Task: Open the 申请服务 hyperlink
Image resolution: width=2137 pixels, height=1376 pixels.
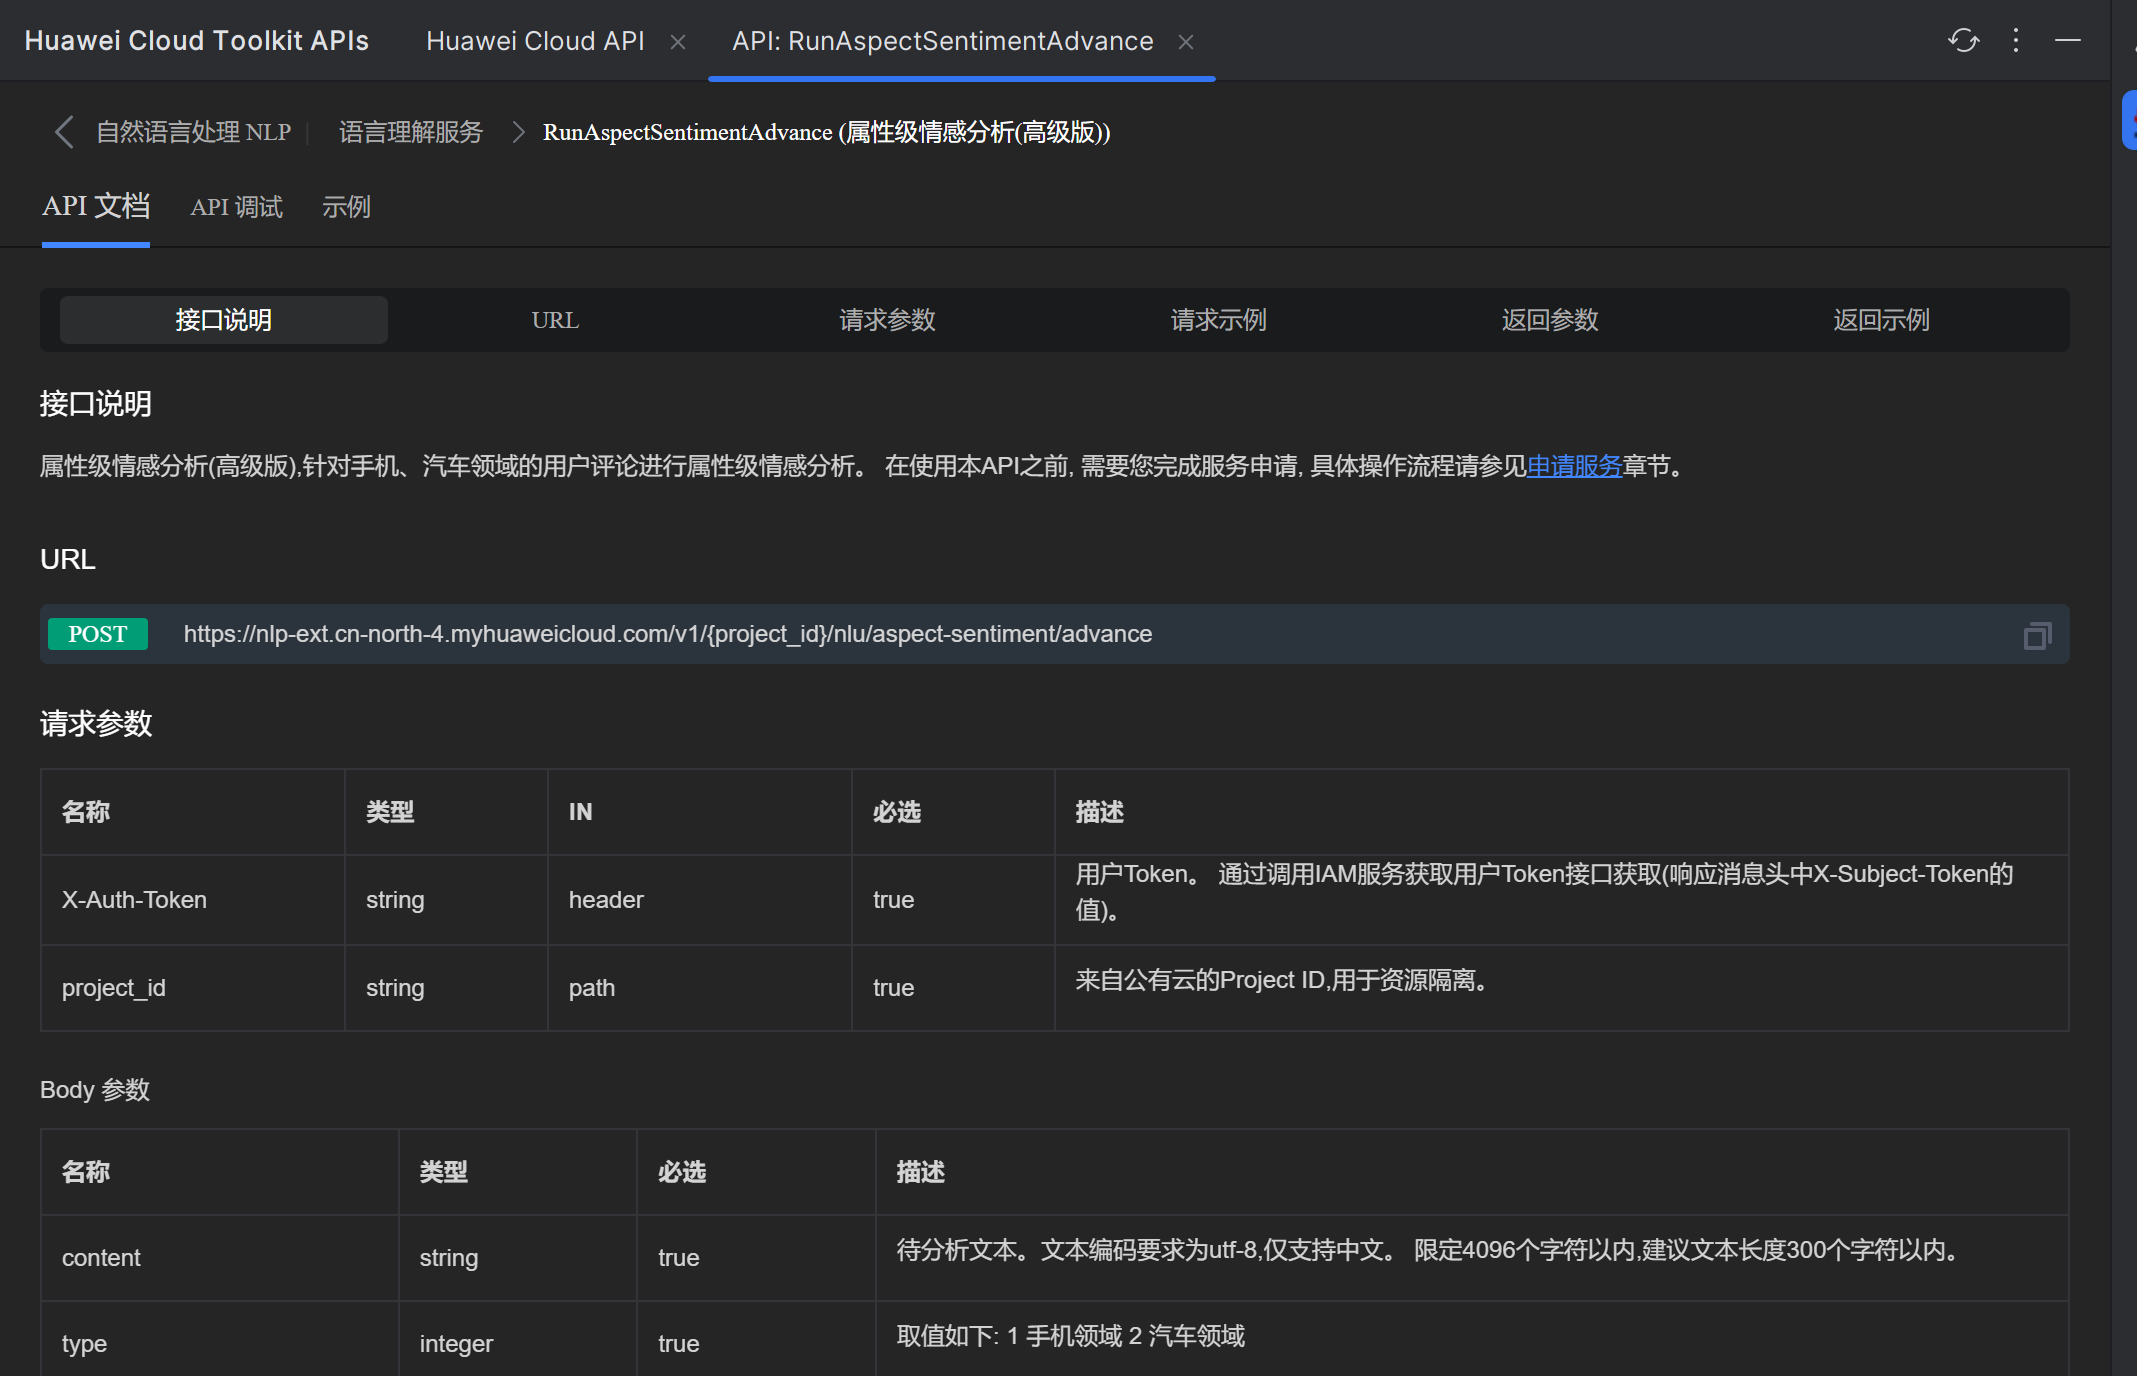Action: point(1574,466)
